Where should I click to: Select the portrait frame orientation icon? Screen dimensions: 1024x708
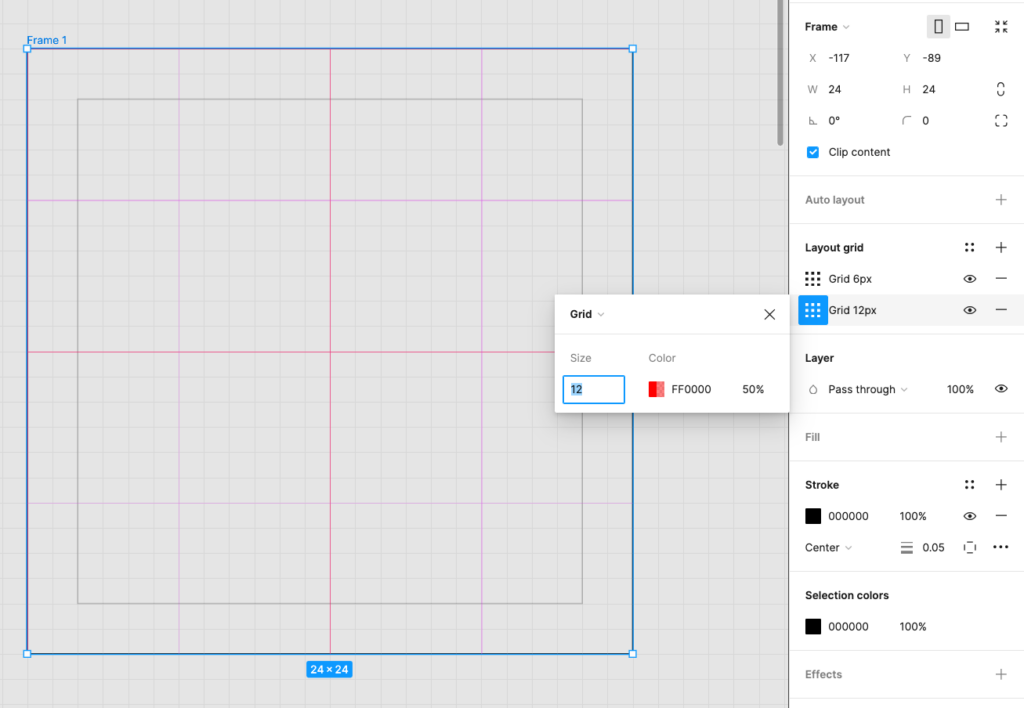[938, 27]
